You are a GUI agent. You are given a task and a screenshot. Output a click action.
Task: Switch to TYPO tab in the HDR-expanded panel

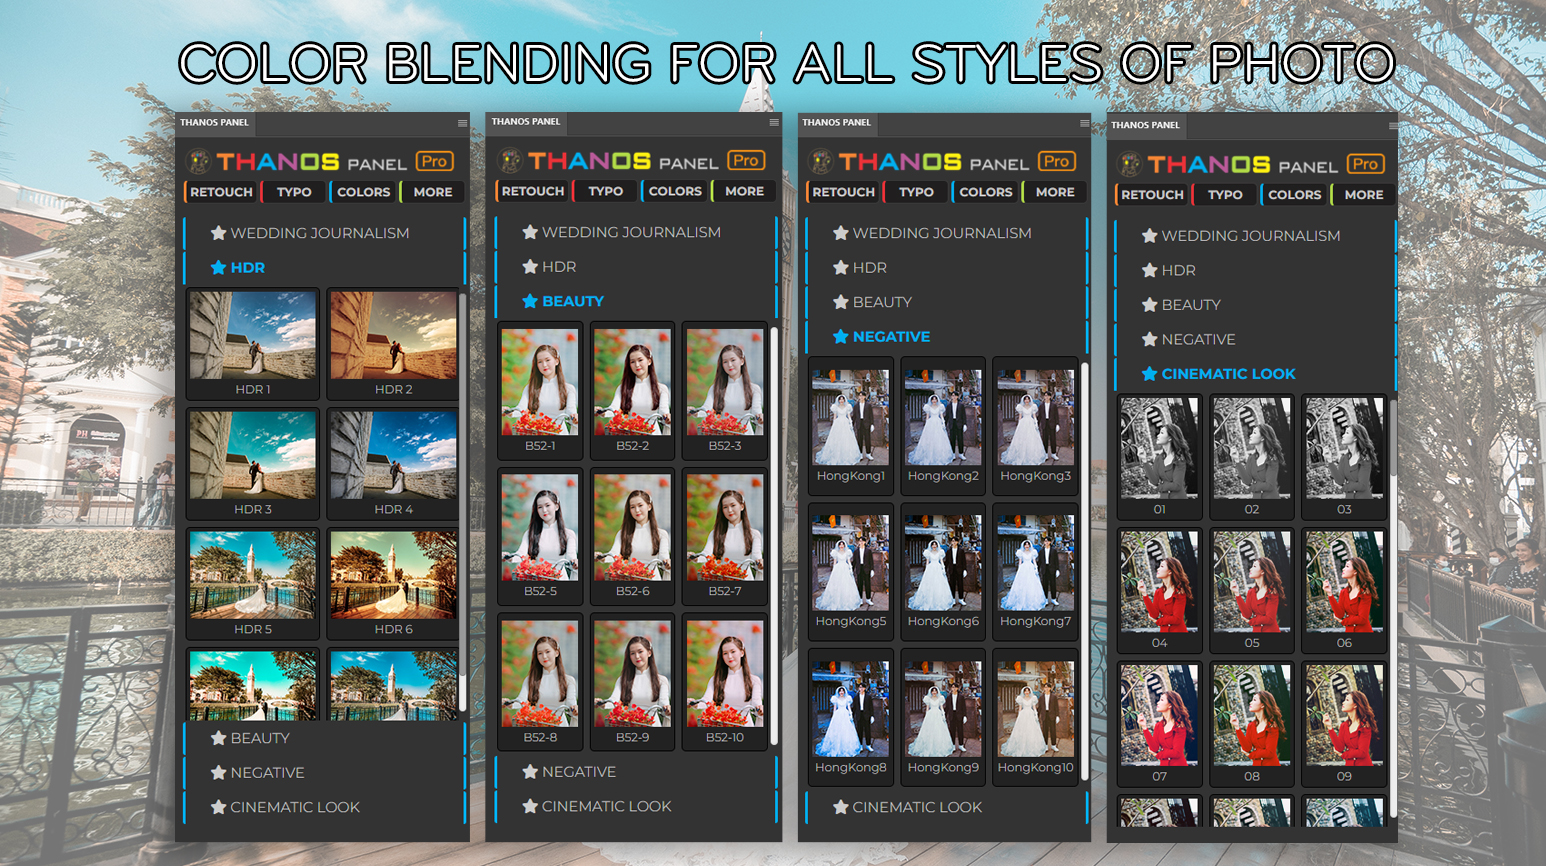(x=294, y=192)
